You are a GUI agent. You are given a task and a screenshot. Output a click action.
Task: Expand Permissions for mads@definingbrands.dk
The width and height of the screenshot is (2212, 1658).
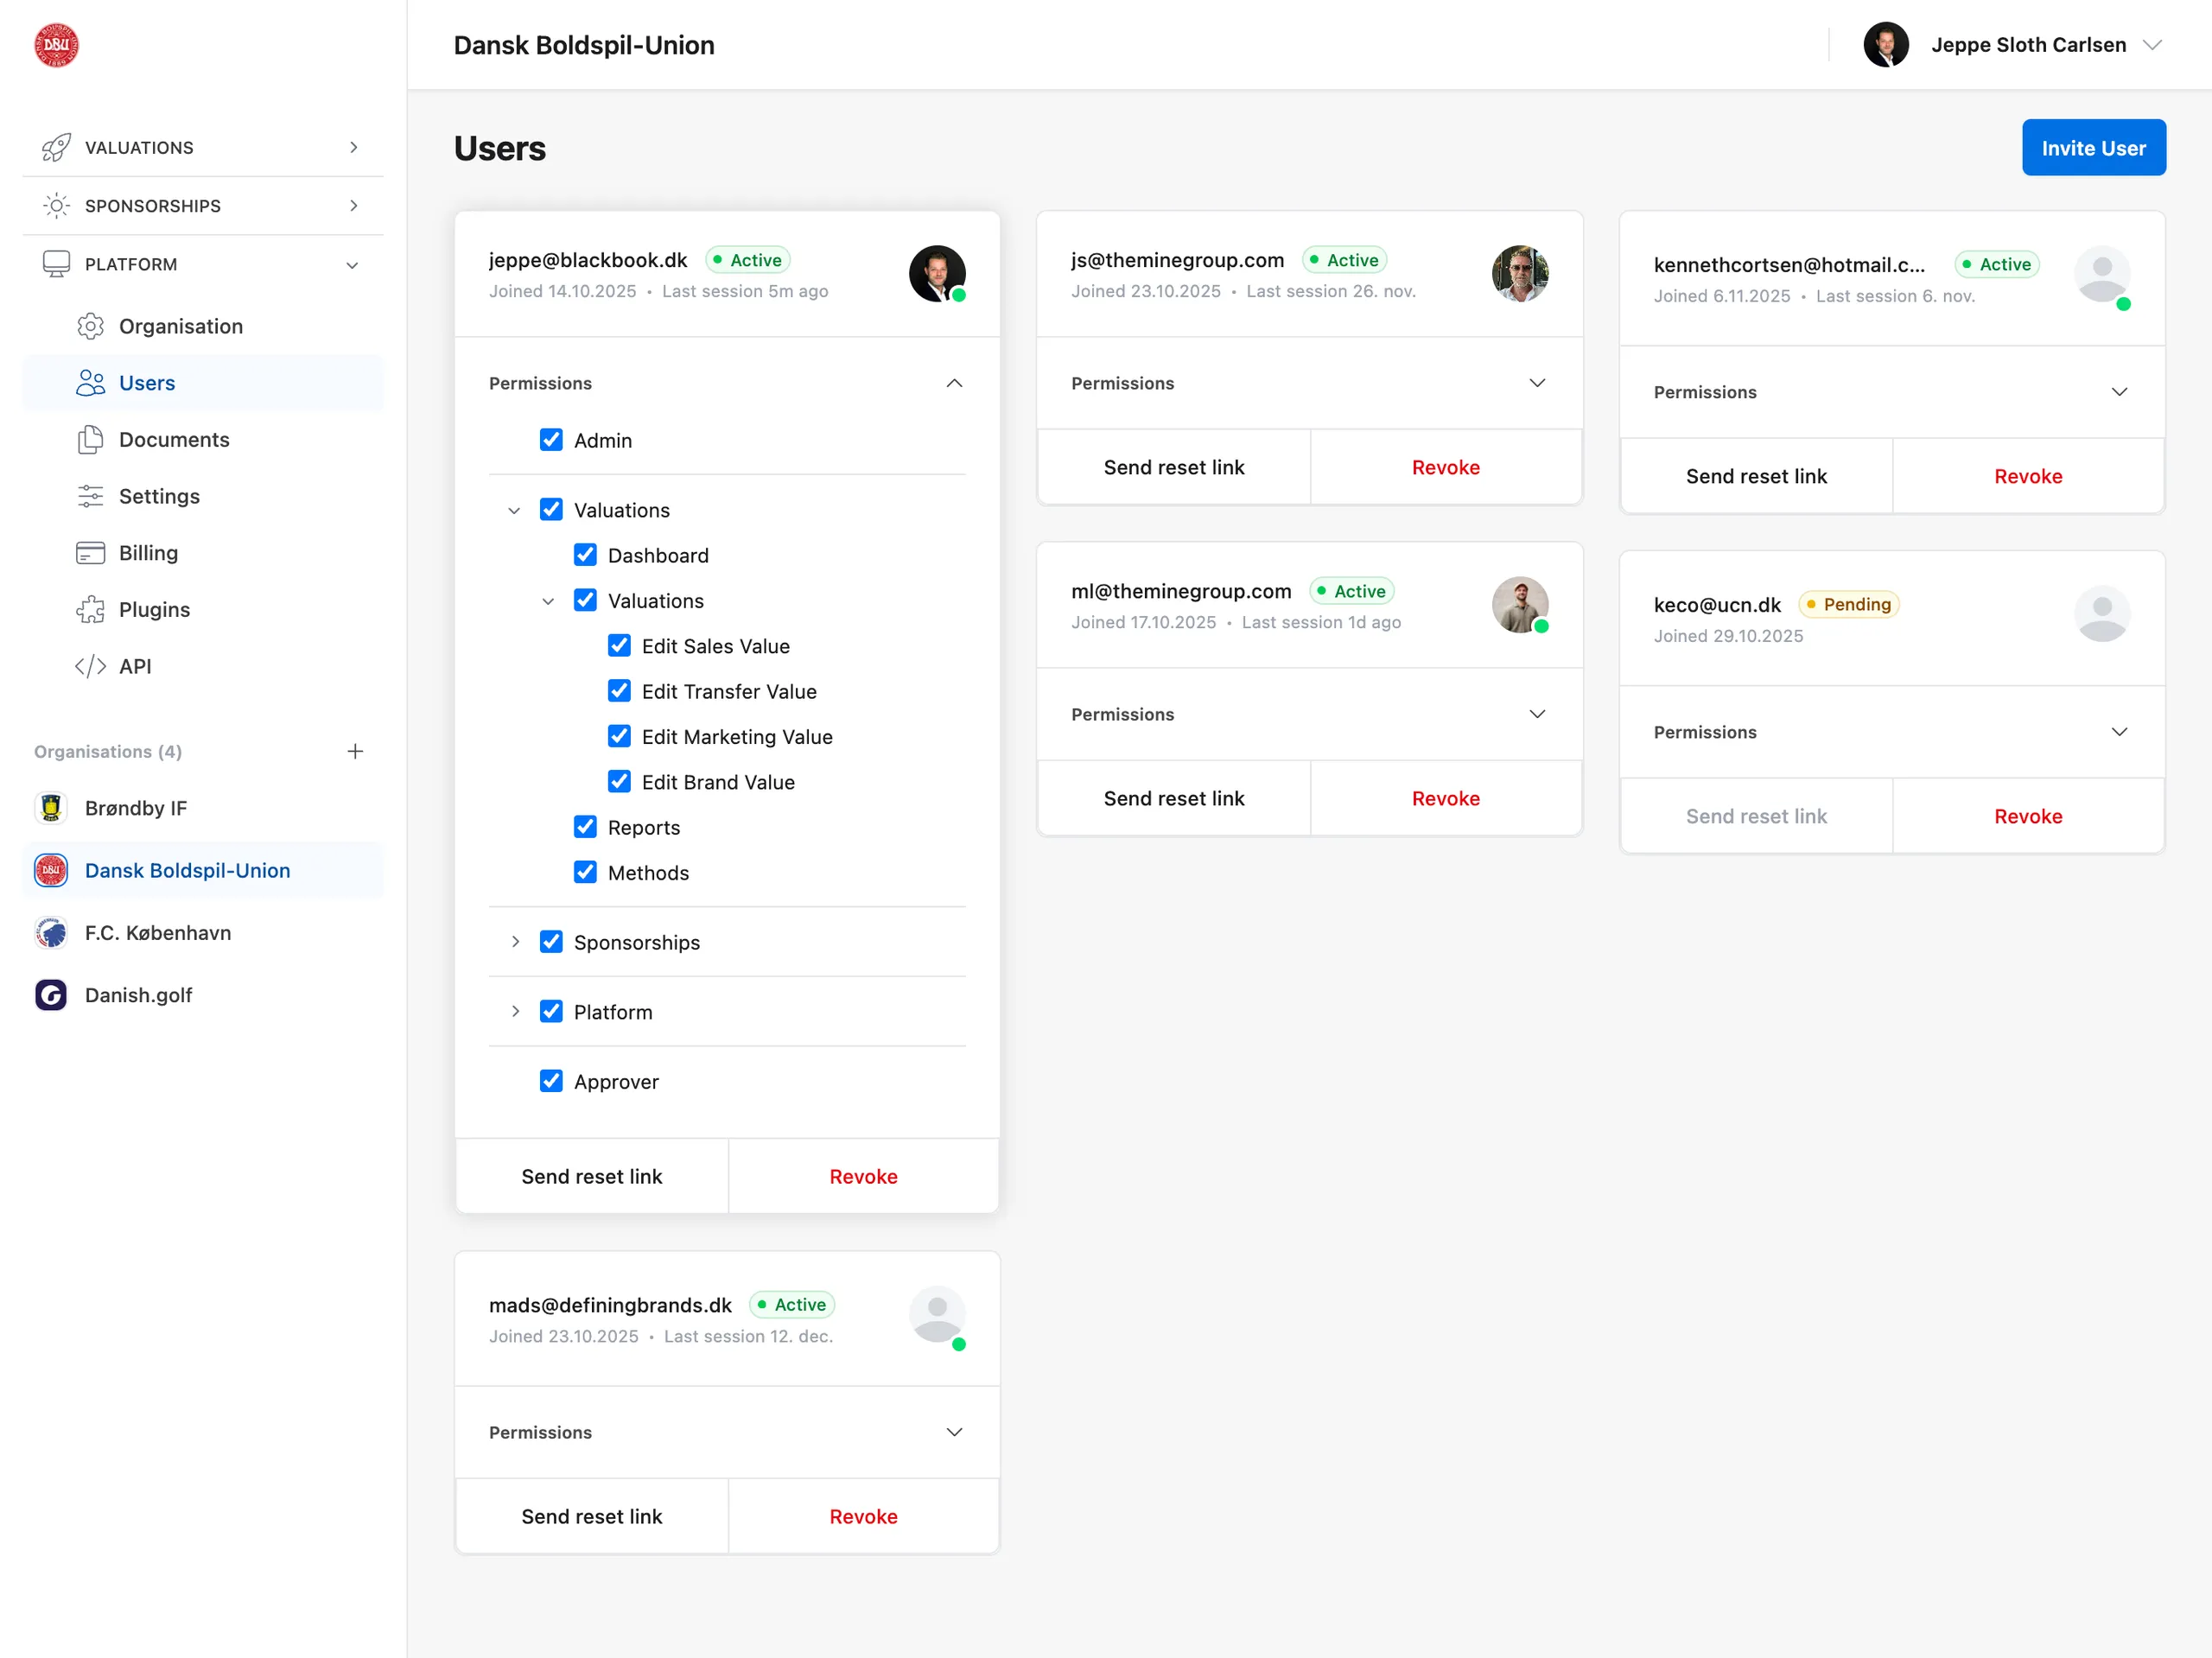955,1432
